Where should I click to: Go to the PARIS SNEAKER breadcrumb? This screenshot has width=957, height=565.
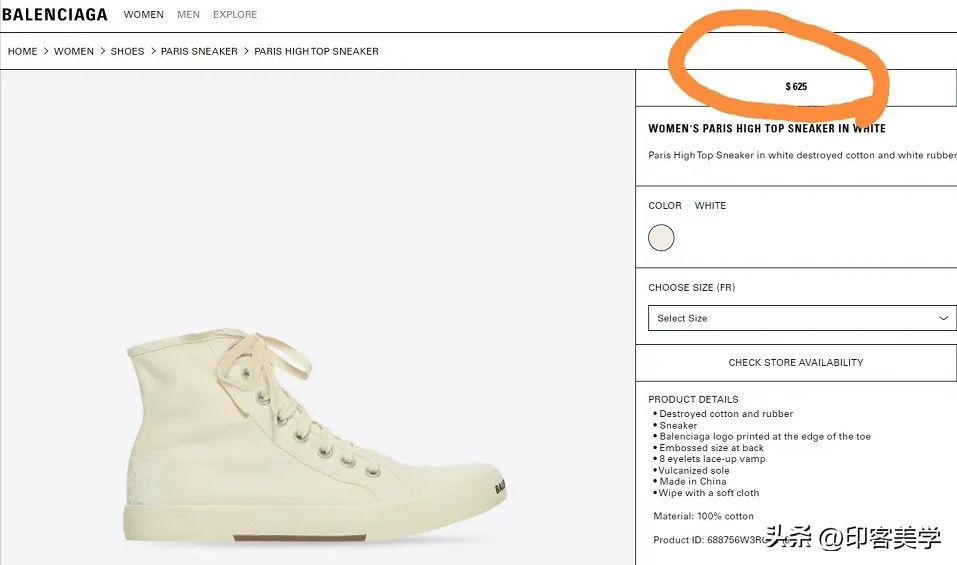point(199,51)
